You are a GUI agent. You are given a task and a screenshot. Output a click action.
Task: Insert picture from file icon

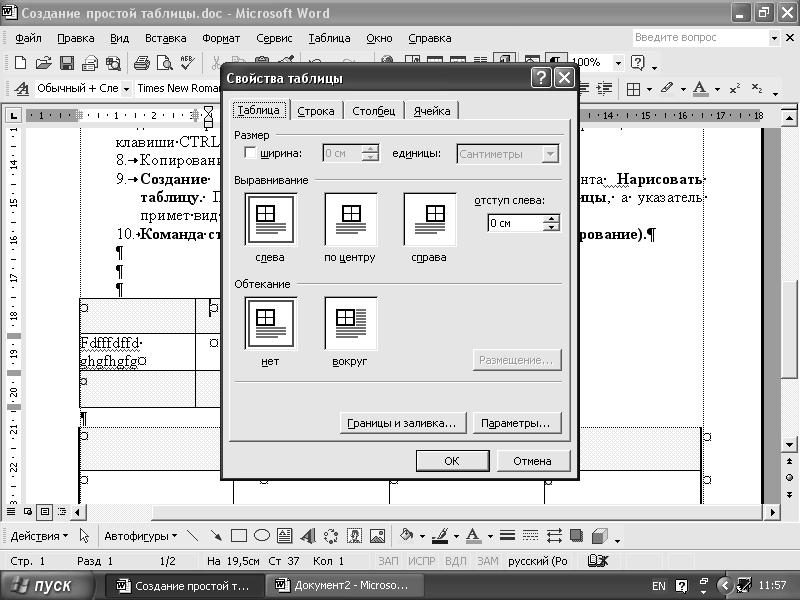(377, 536)
